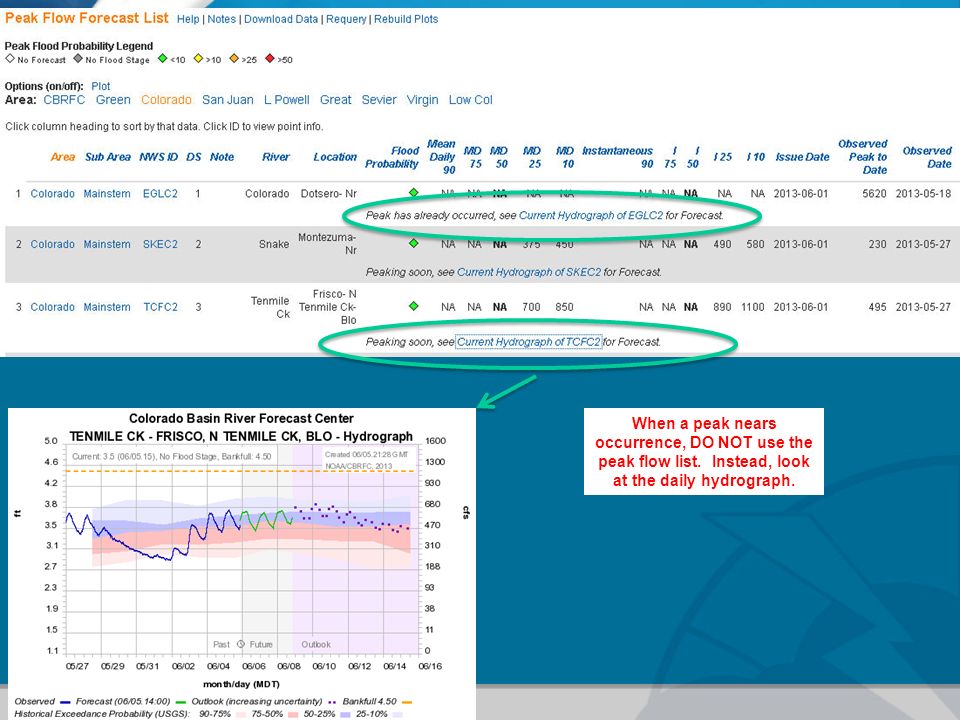
Task: Select the Sevier area
Action: [x=379, y=100]
